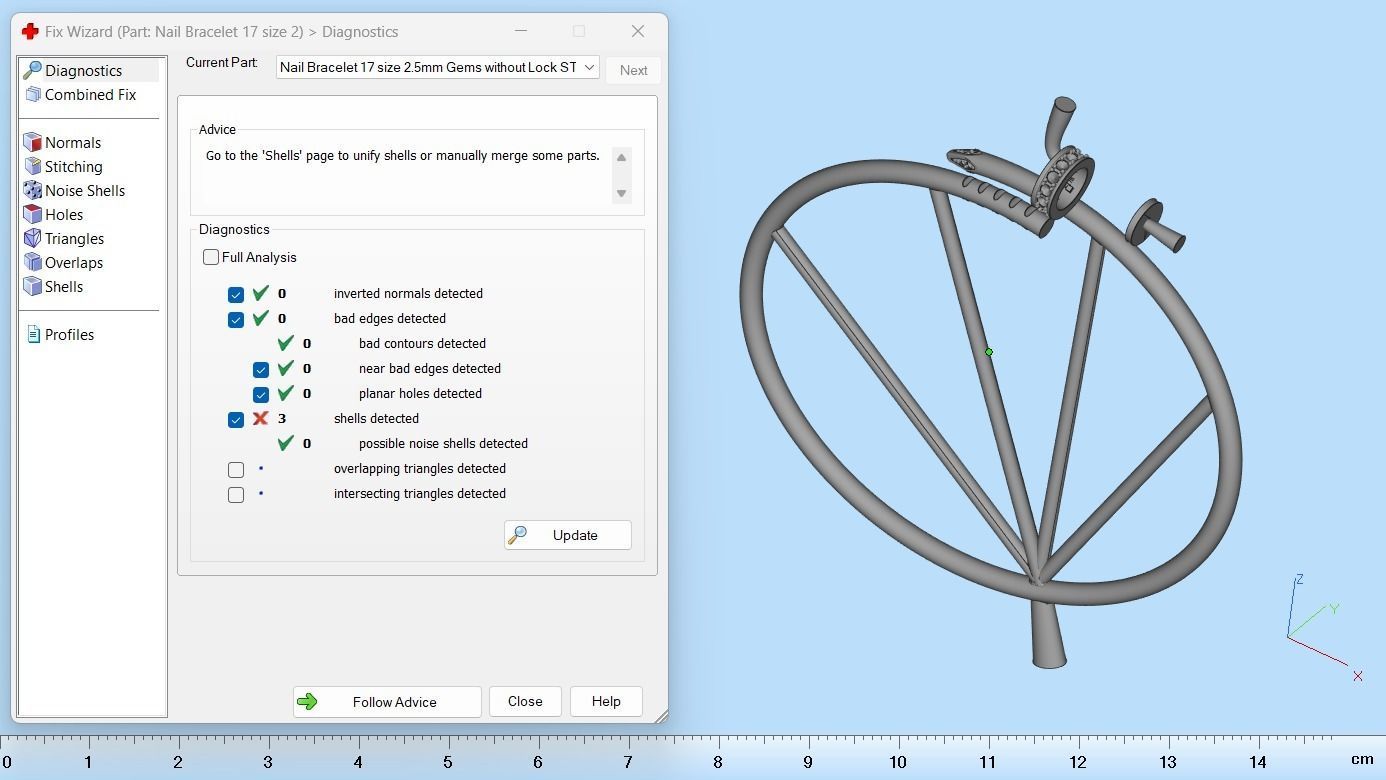
Task: Switch to the Triangles page
Action: (x=74, y=238)
